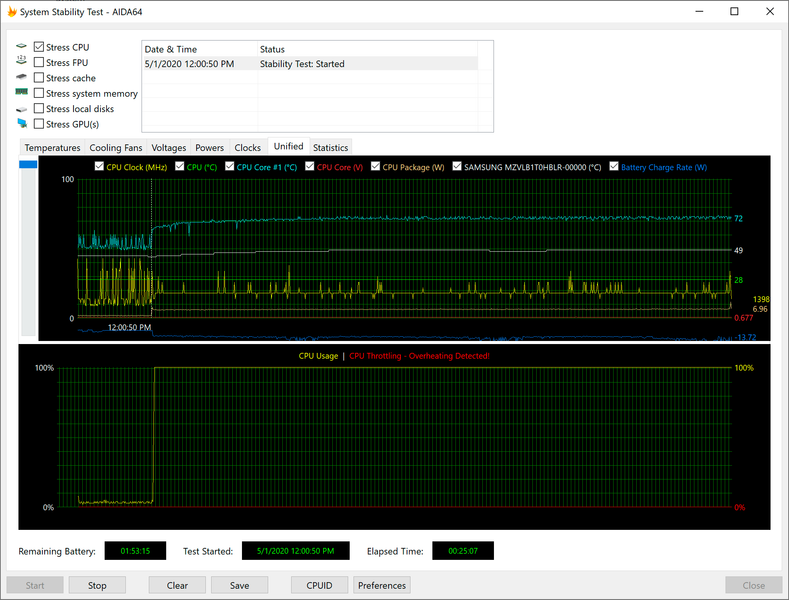
Task: Click the CPU chip icon beside Stress CPU
Action: click(x=21, y=46)
